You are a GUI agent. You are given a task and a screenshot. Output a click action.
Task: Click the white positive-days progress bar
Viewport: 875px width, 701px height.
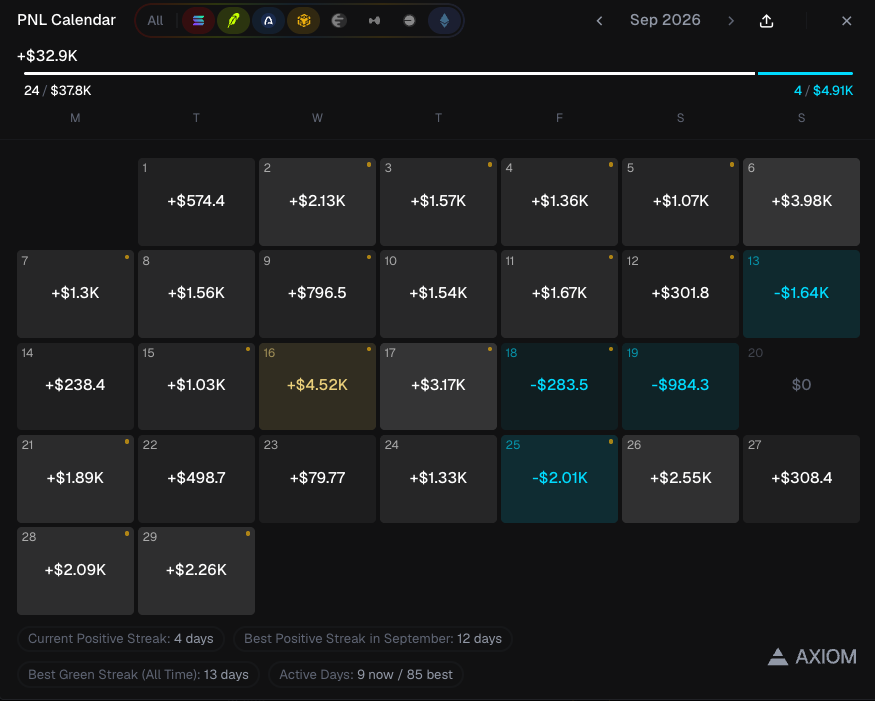[x=390, y=73]
